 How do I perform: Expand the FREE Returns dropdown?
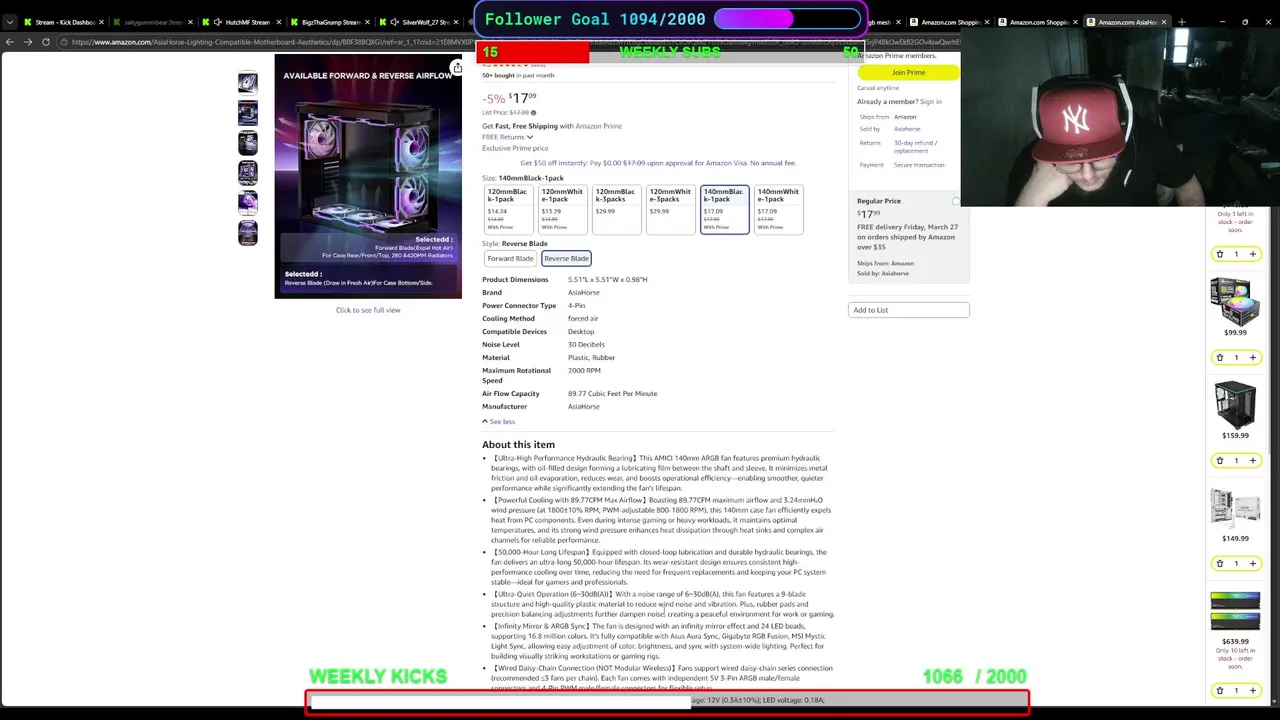pos(508,137)
